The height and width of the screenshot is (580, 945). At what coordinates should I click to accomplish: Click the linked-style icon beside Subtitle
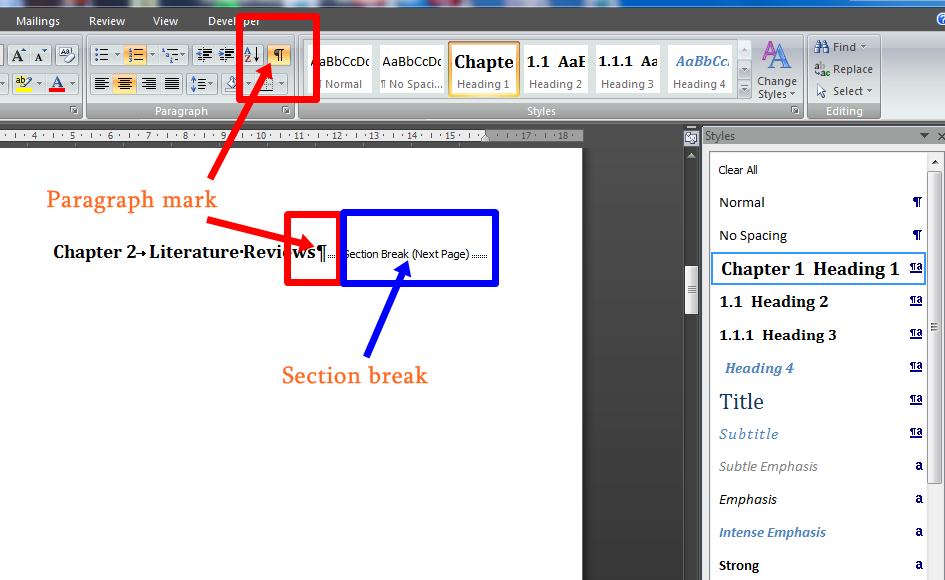coord(916,432)
